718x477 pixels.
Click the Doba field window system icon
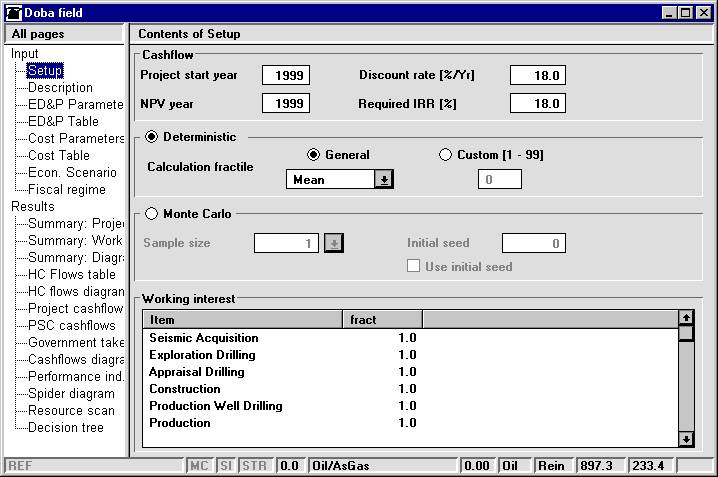14,13
